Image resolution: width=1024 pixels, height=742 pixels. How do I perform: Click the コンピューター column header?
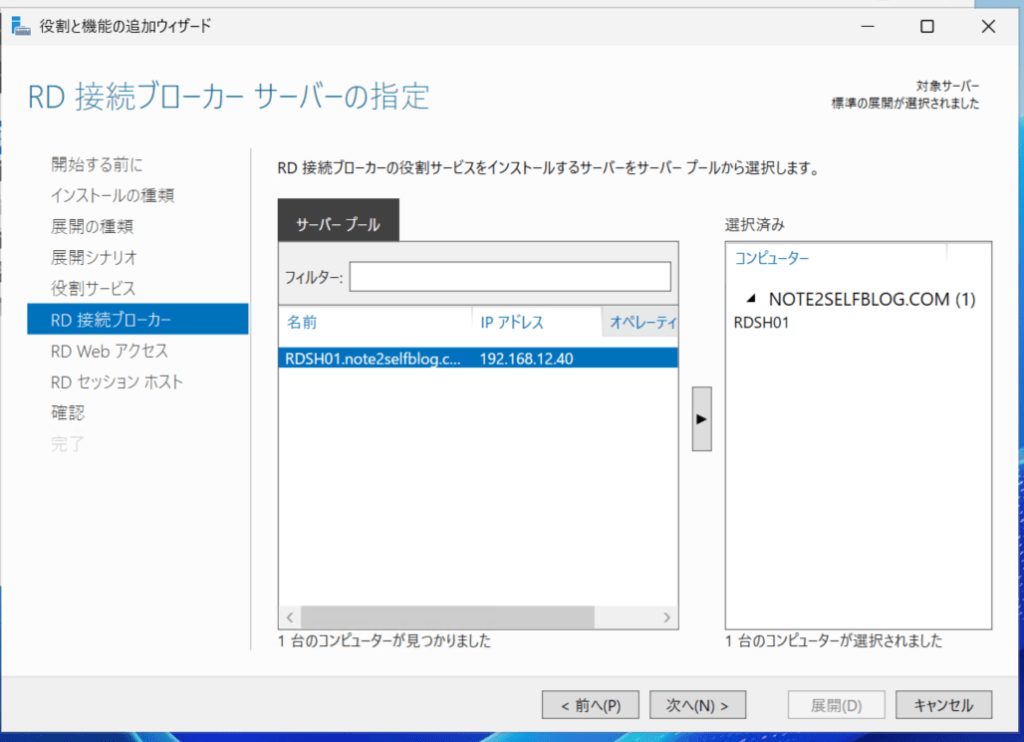(x=772, y=258)
